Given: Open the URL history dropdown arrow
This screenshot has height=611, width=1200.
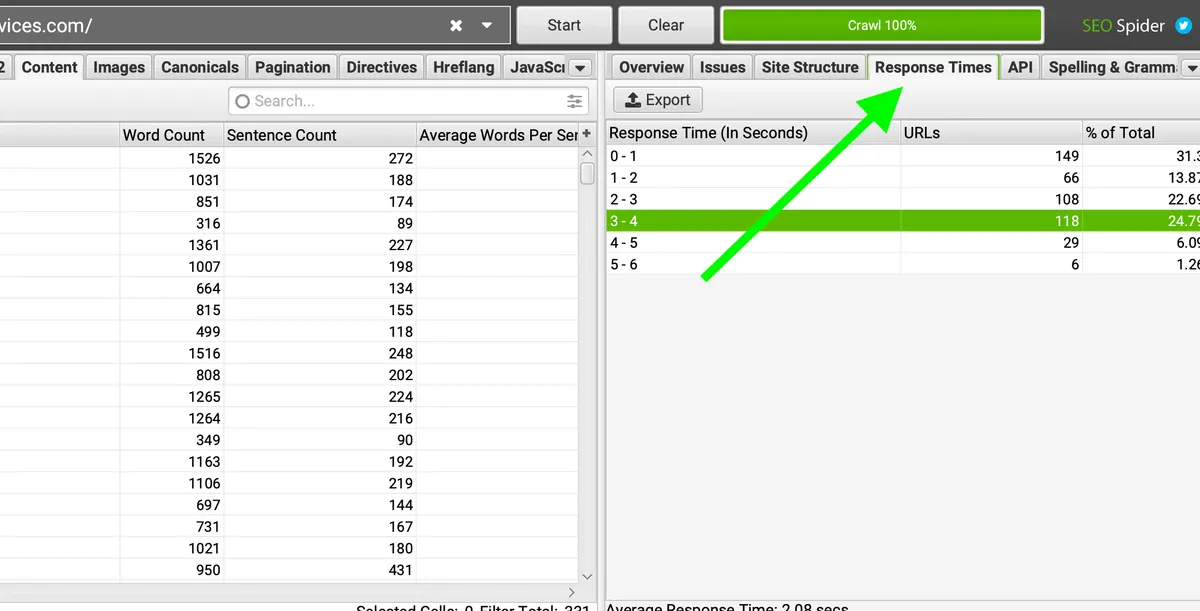Looking at the screenshot, I should (487, 25).
